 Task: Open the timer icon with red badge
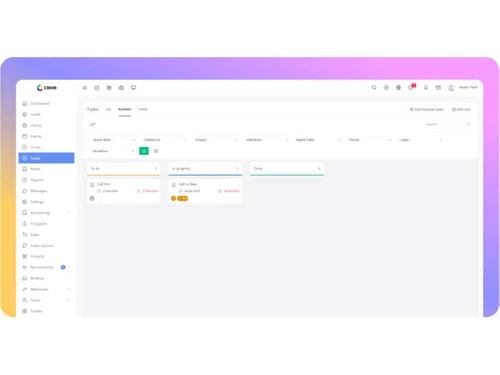[x=411, y=87]
